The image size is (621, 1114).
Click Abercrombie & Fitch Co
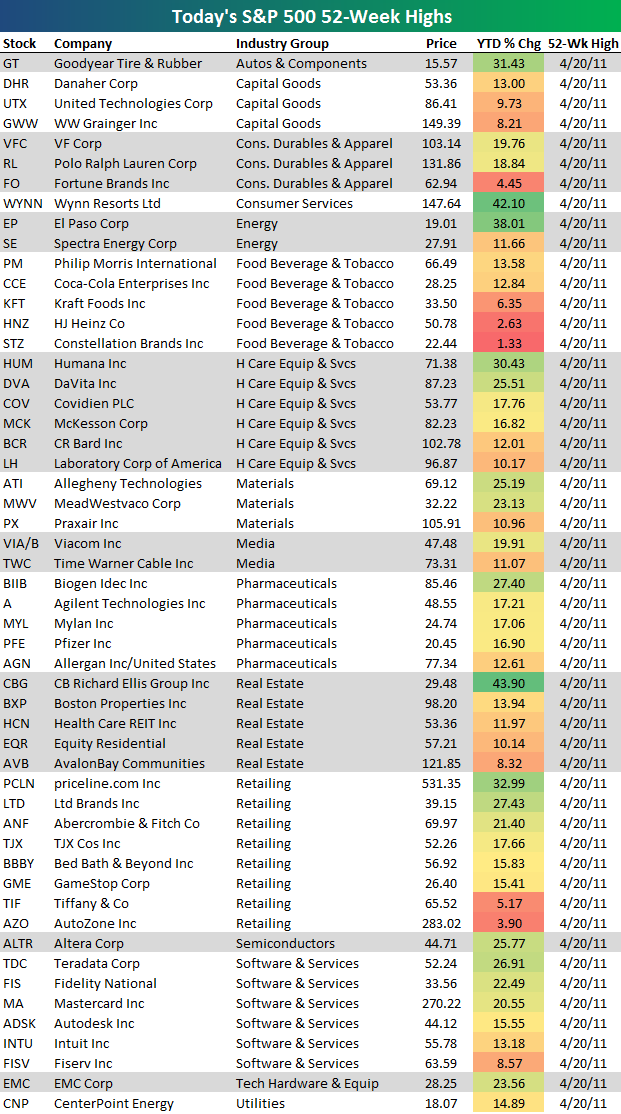pyautogui.click(x=127, y=823)
